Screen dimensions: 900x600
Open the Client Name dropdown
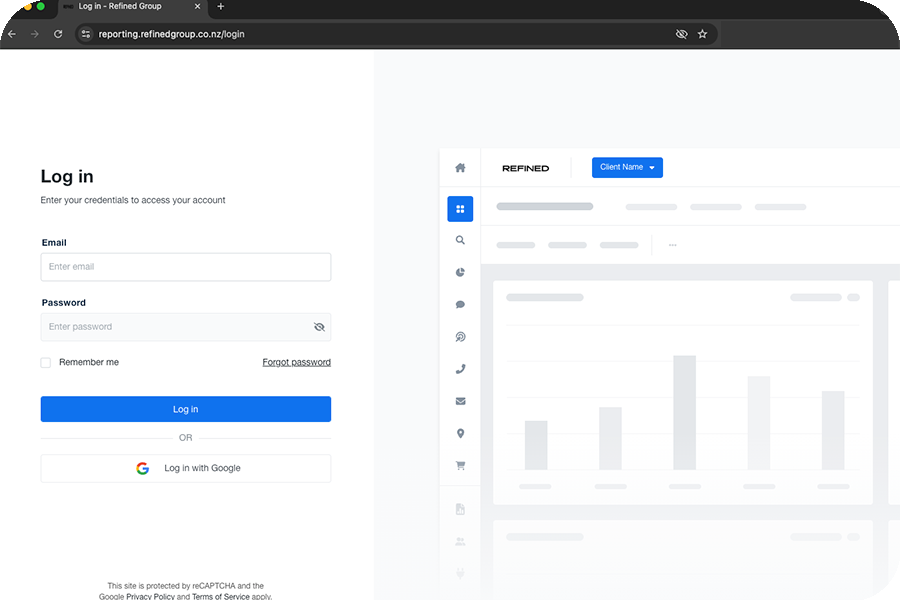[627, 167]
